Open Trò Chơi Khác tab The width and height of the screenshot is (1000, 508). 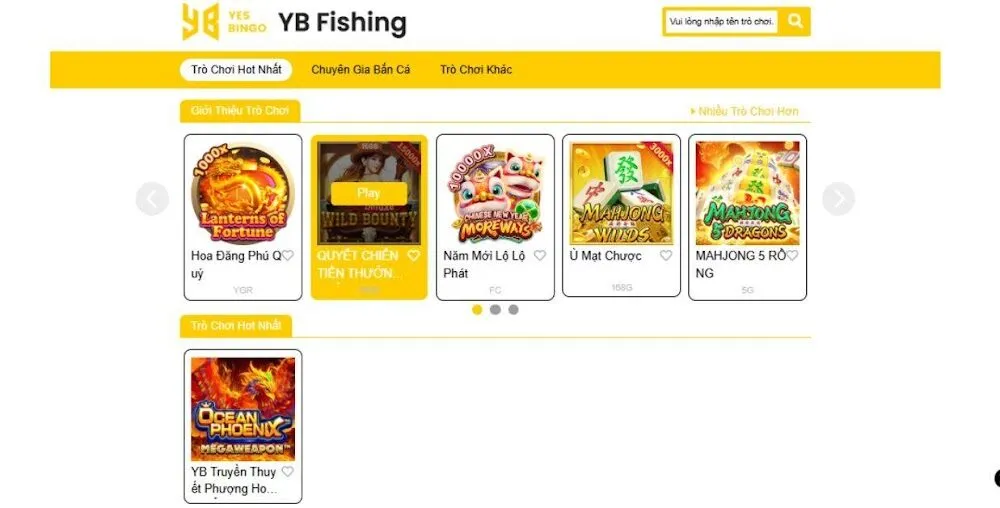[x=476, y=69]
